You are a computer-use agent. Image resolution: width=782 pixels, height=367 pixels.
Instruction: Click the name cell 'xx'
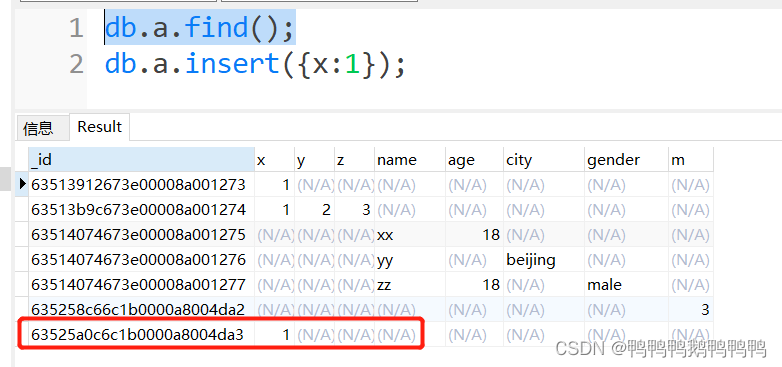point(409,235)
